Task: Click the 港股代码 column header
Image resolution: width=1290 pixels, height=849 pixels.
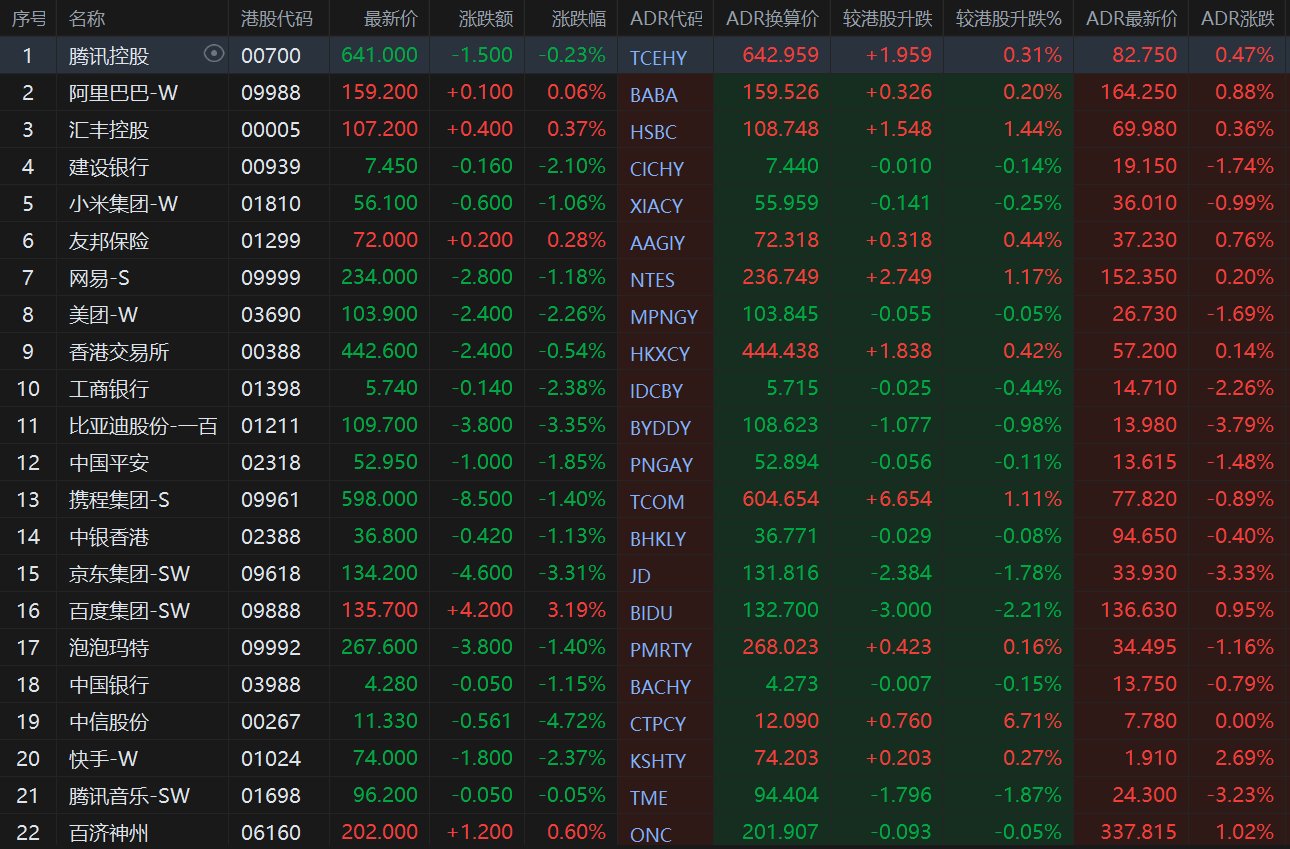Action: [x=277, y=18]
